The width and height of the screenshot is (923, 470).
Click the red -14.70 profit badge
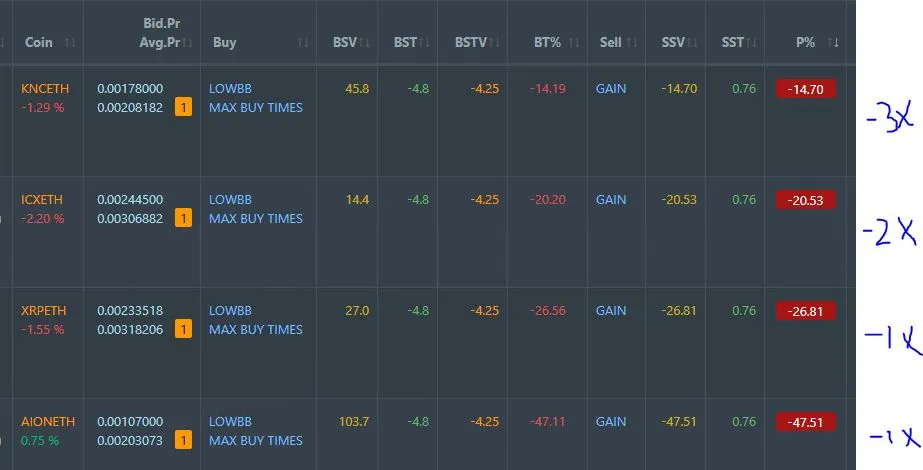805,89
